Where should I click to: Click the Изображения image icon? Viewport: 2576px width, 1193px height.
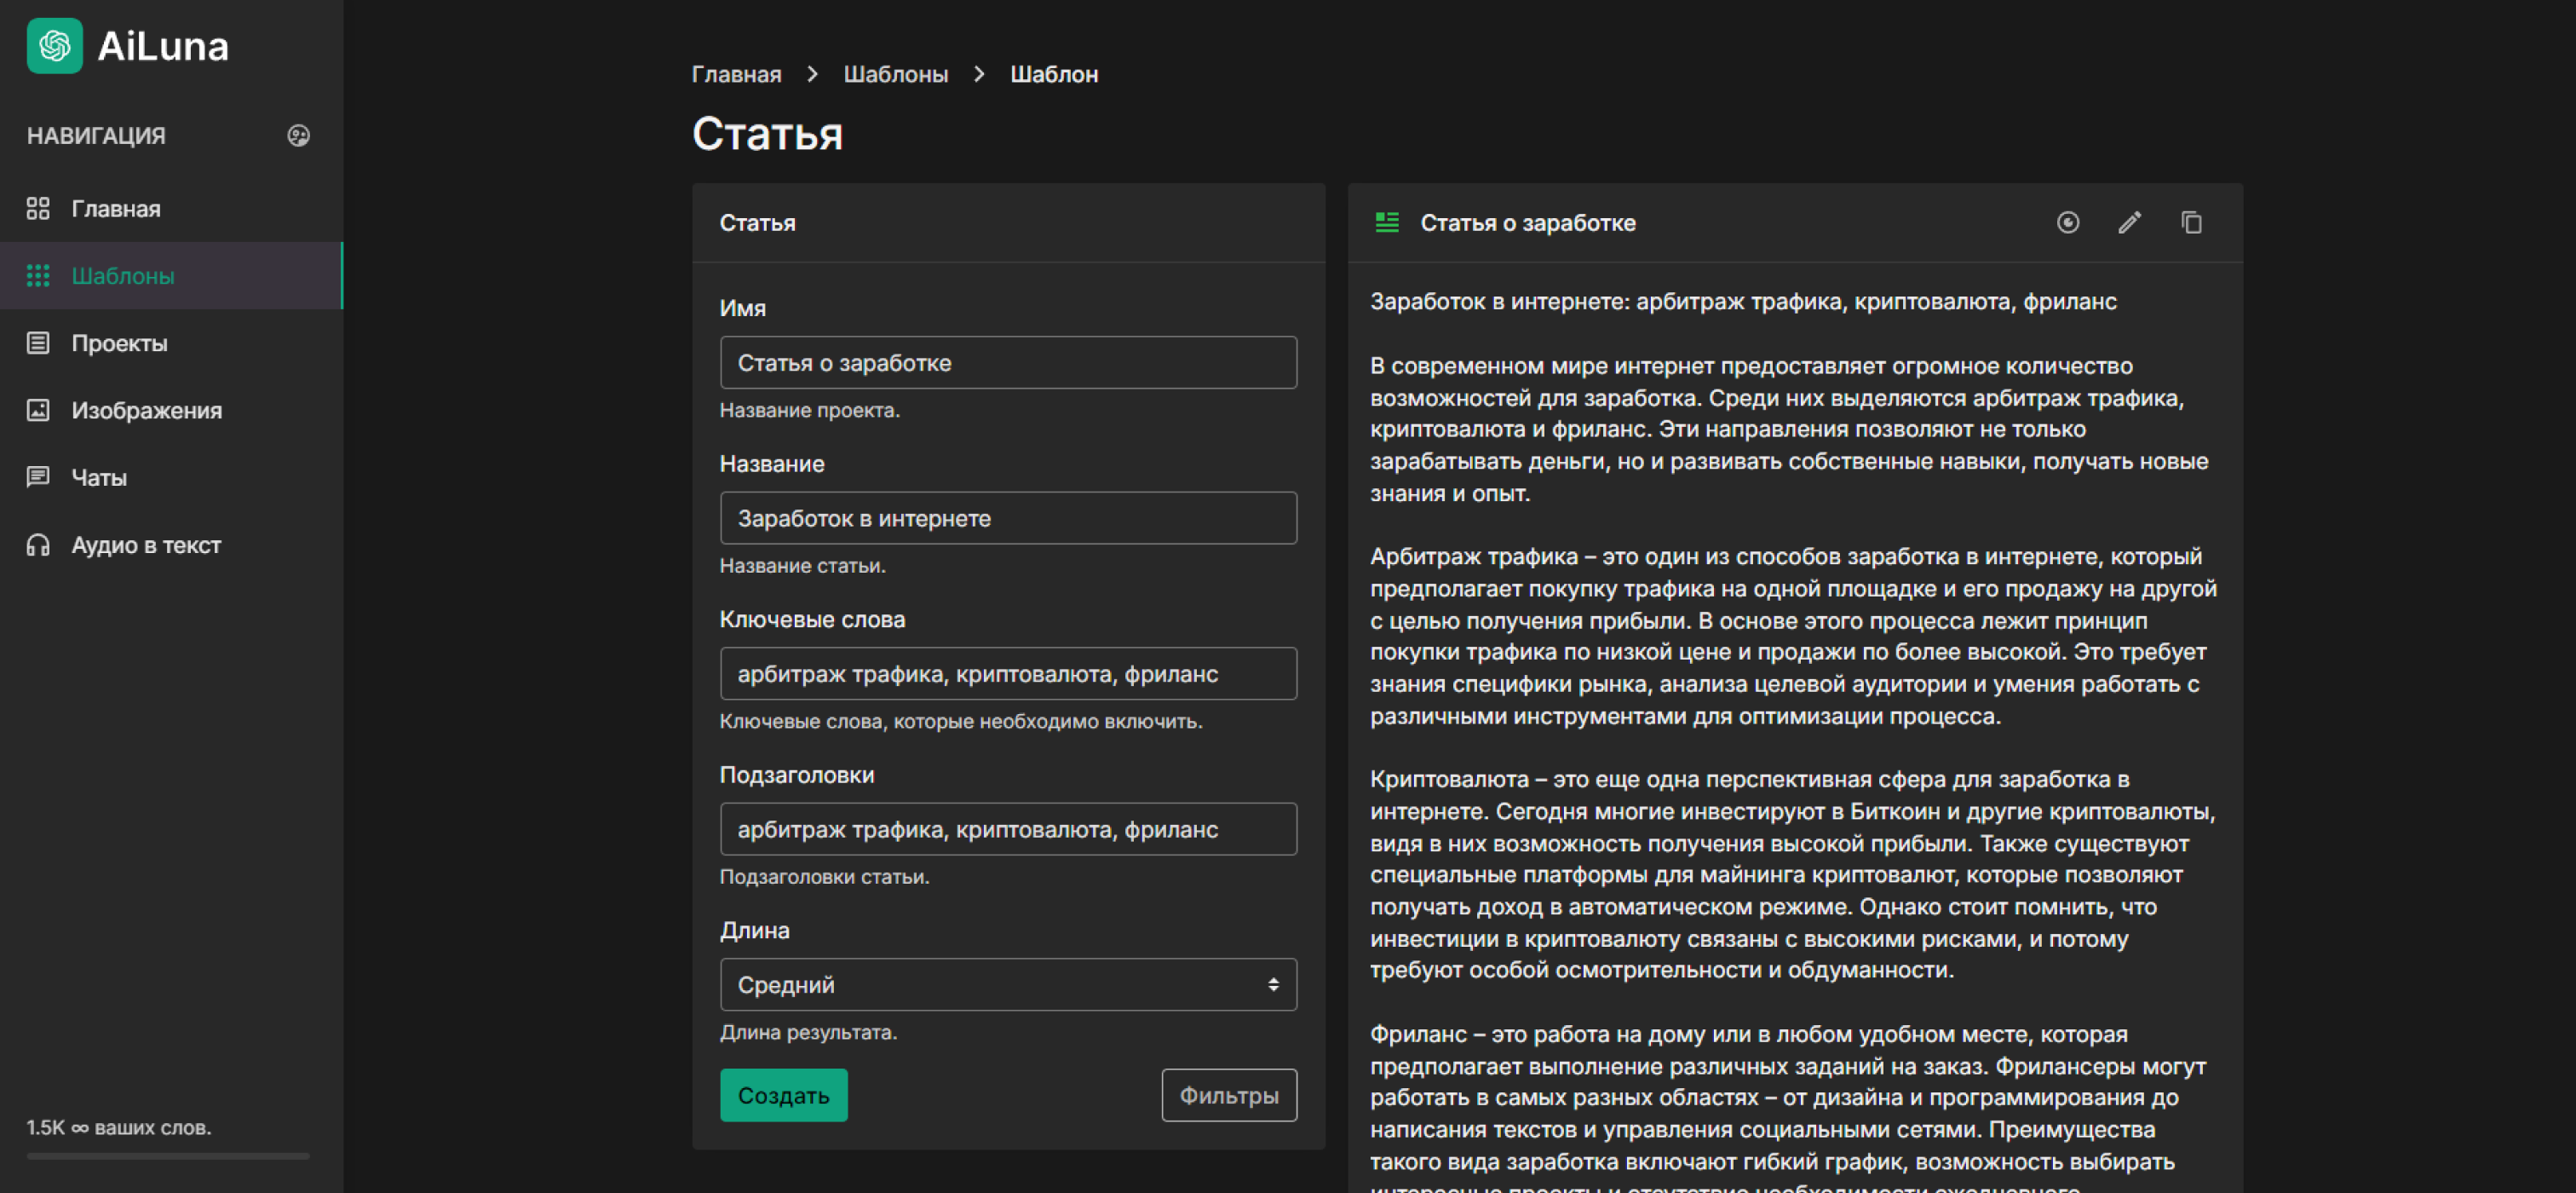[x=39, y=409]
